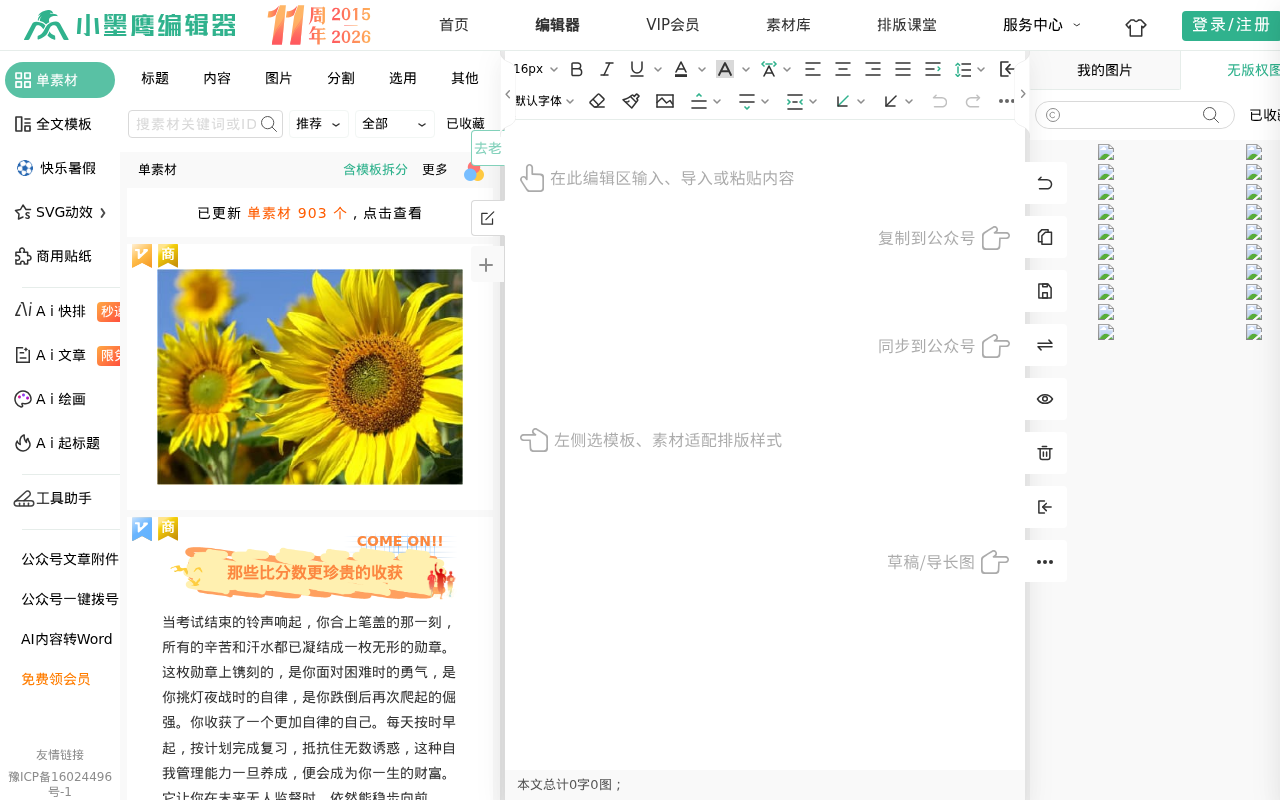Go to VIP会员 in top navigation

[x=673, y=25]
